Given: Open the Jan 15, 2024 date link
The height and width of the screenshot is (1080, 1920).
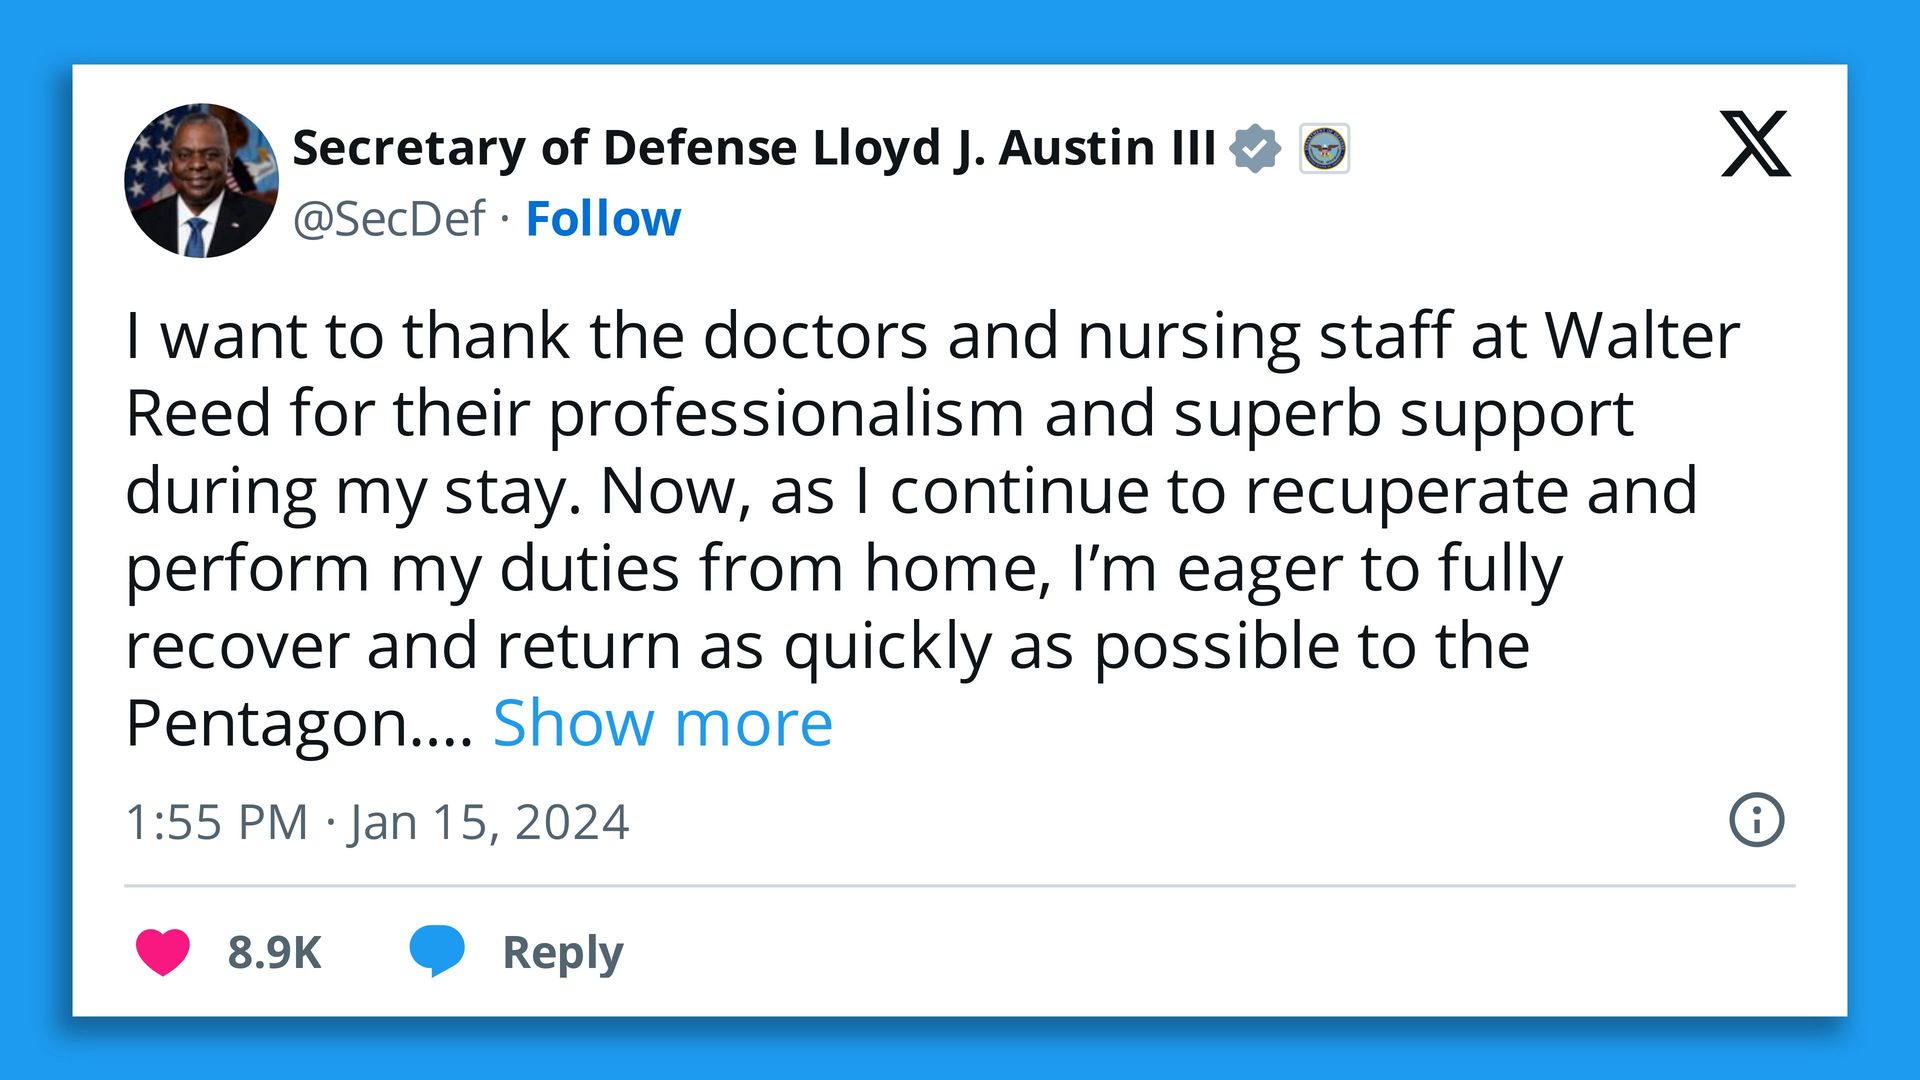Looking at the screenshot, I should coord(488,823).
